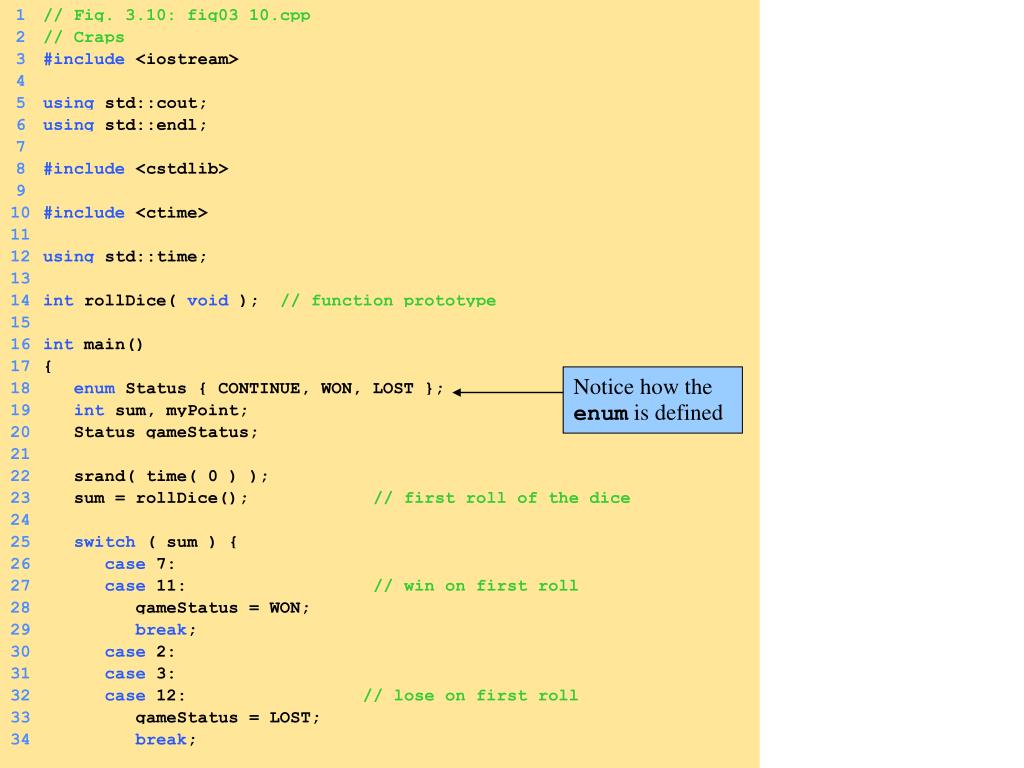Screen dimensions: 1024x768
Task: Click 'case 12:' label
Action: point(145,696)
